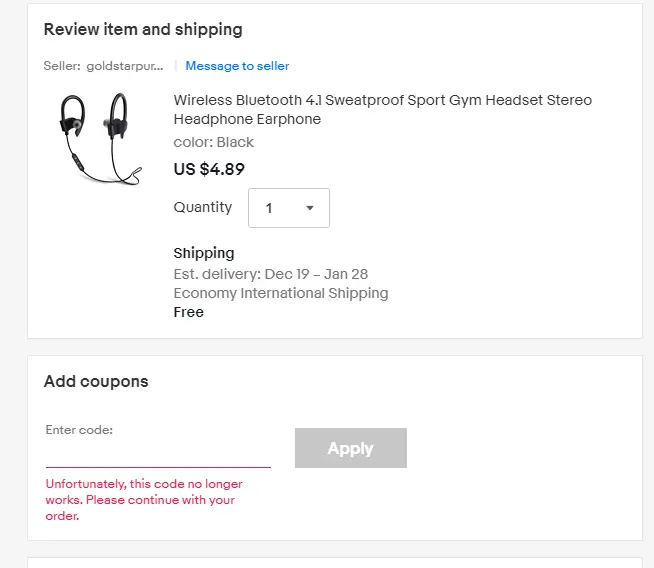The image size is (654, 568).
Task: Click the US $4.89 price text
Action: pos(209,169)
